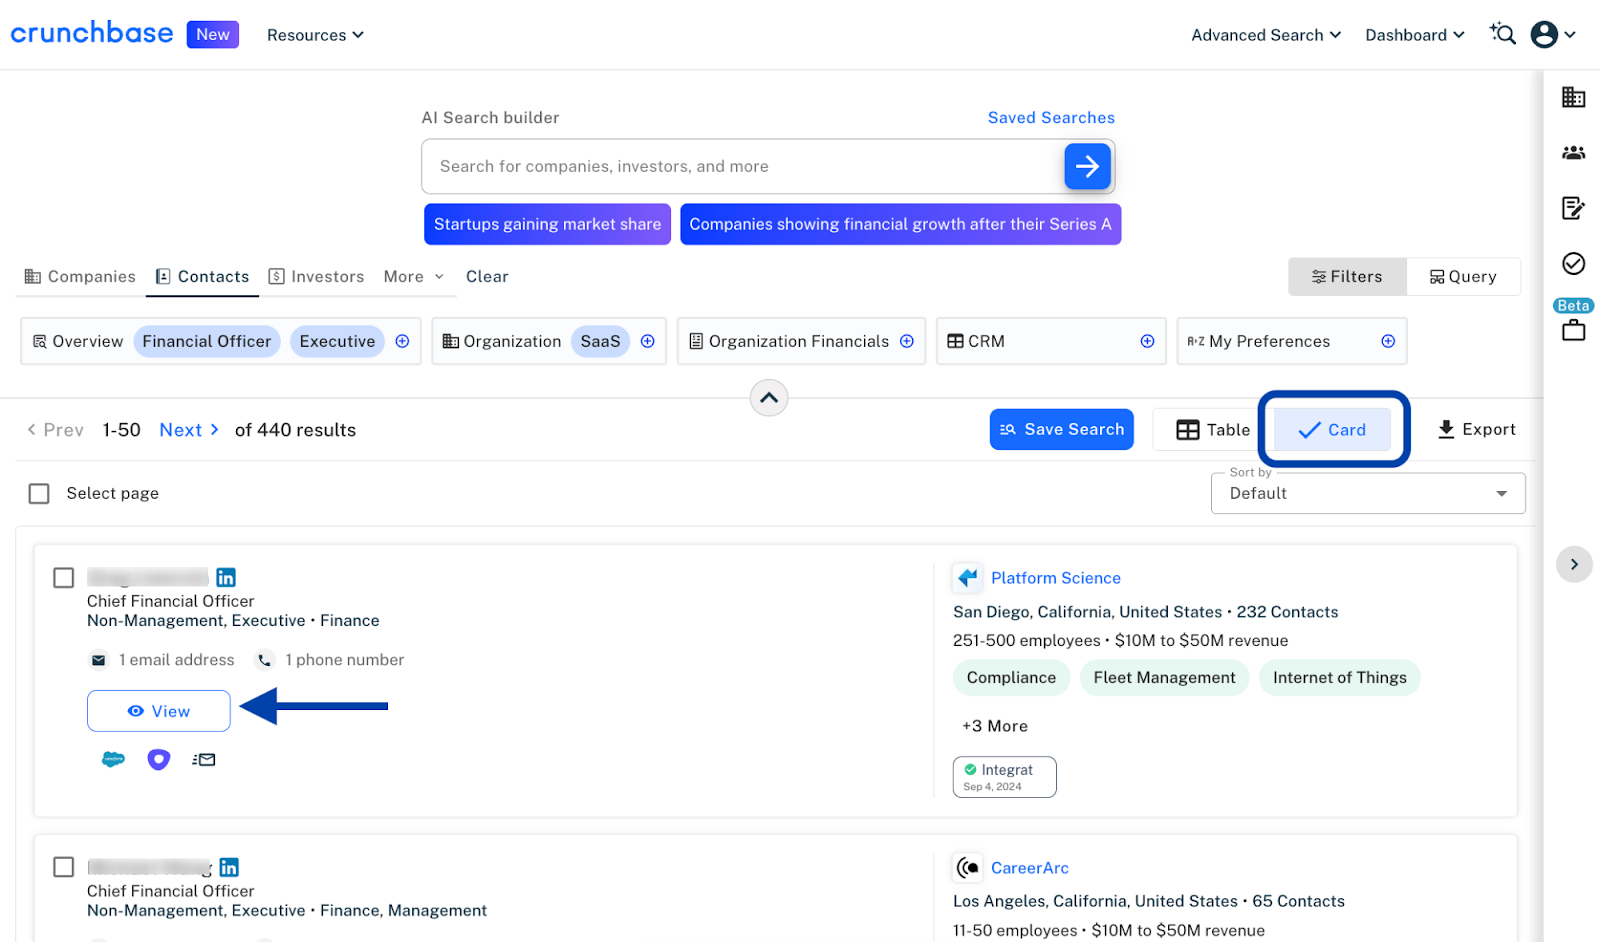This screenshot has width=1600, height=942.
Task: Click the user account avatar icon
Action: click(1544, 35)
